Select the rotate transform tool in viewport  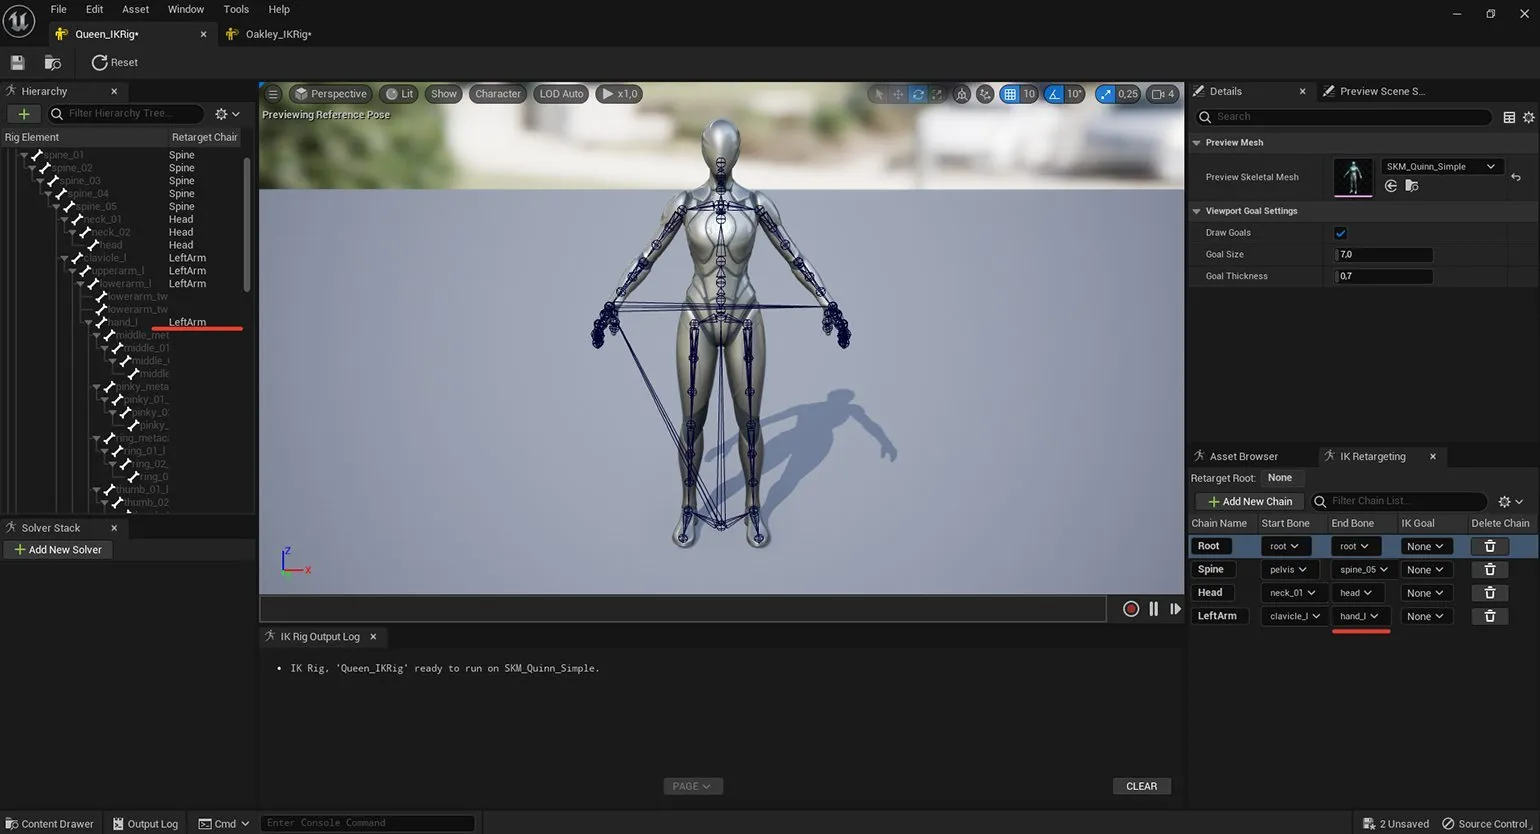point(917,94)
